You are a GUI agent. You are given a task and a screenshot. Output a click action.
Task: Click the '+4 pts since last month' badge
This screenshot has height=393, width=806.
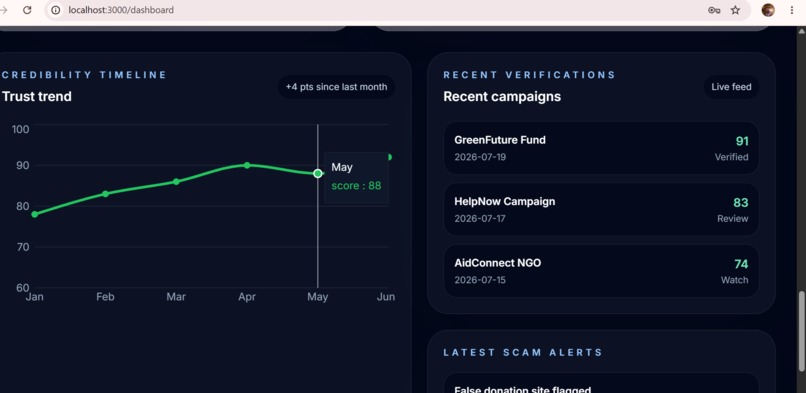pyautogui.click(x=337, y=87)
